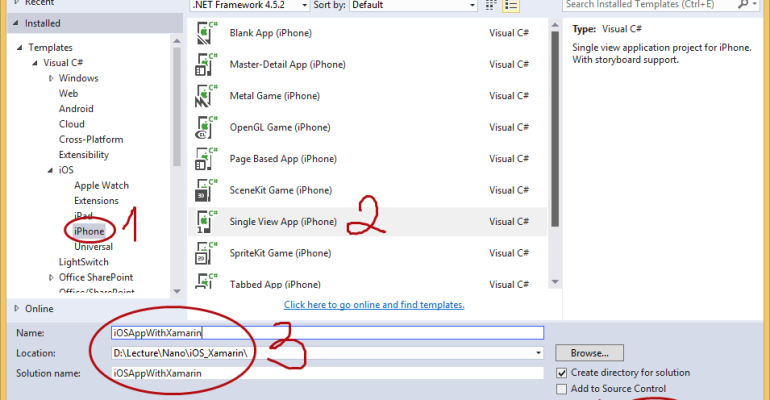Image resolution: width=770 pixels, height=400 pixels.
Task: Select the Cross-Platform category
Action: pos(91,139)
